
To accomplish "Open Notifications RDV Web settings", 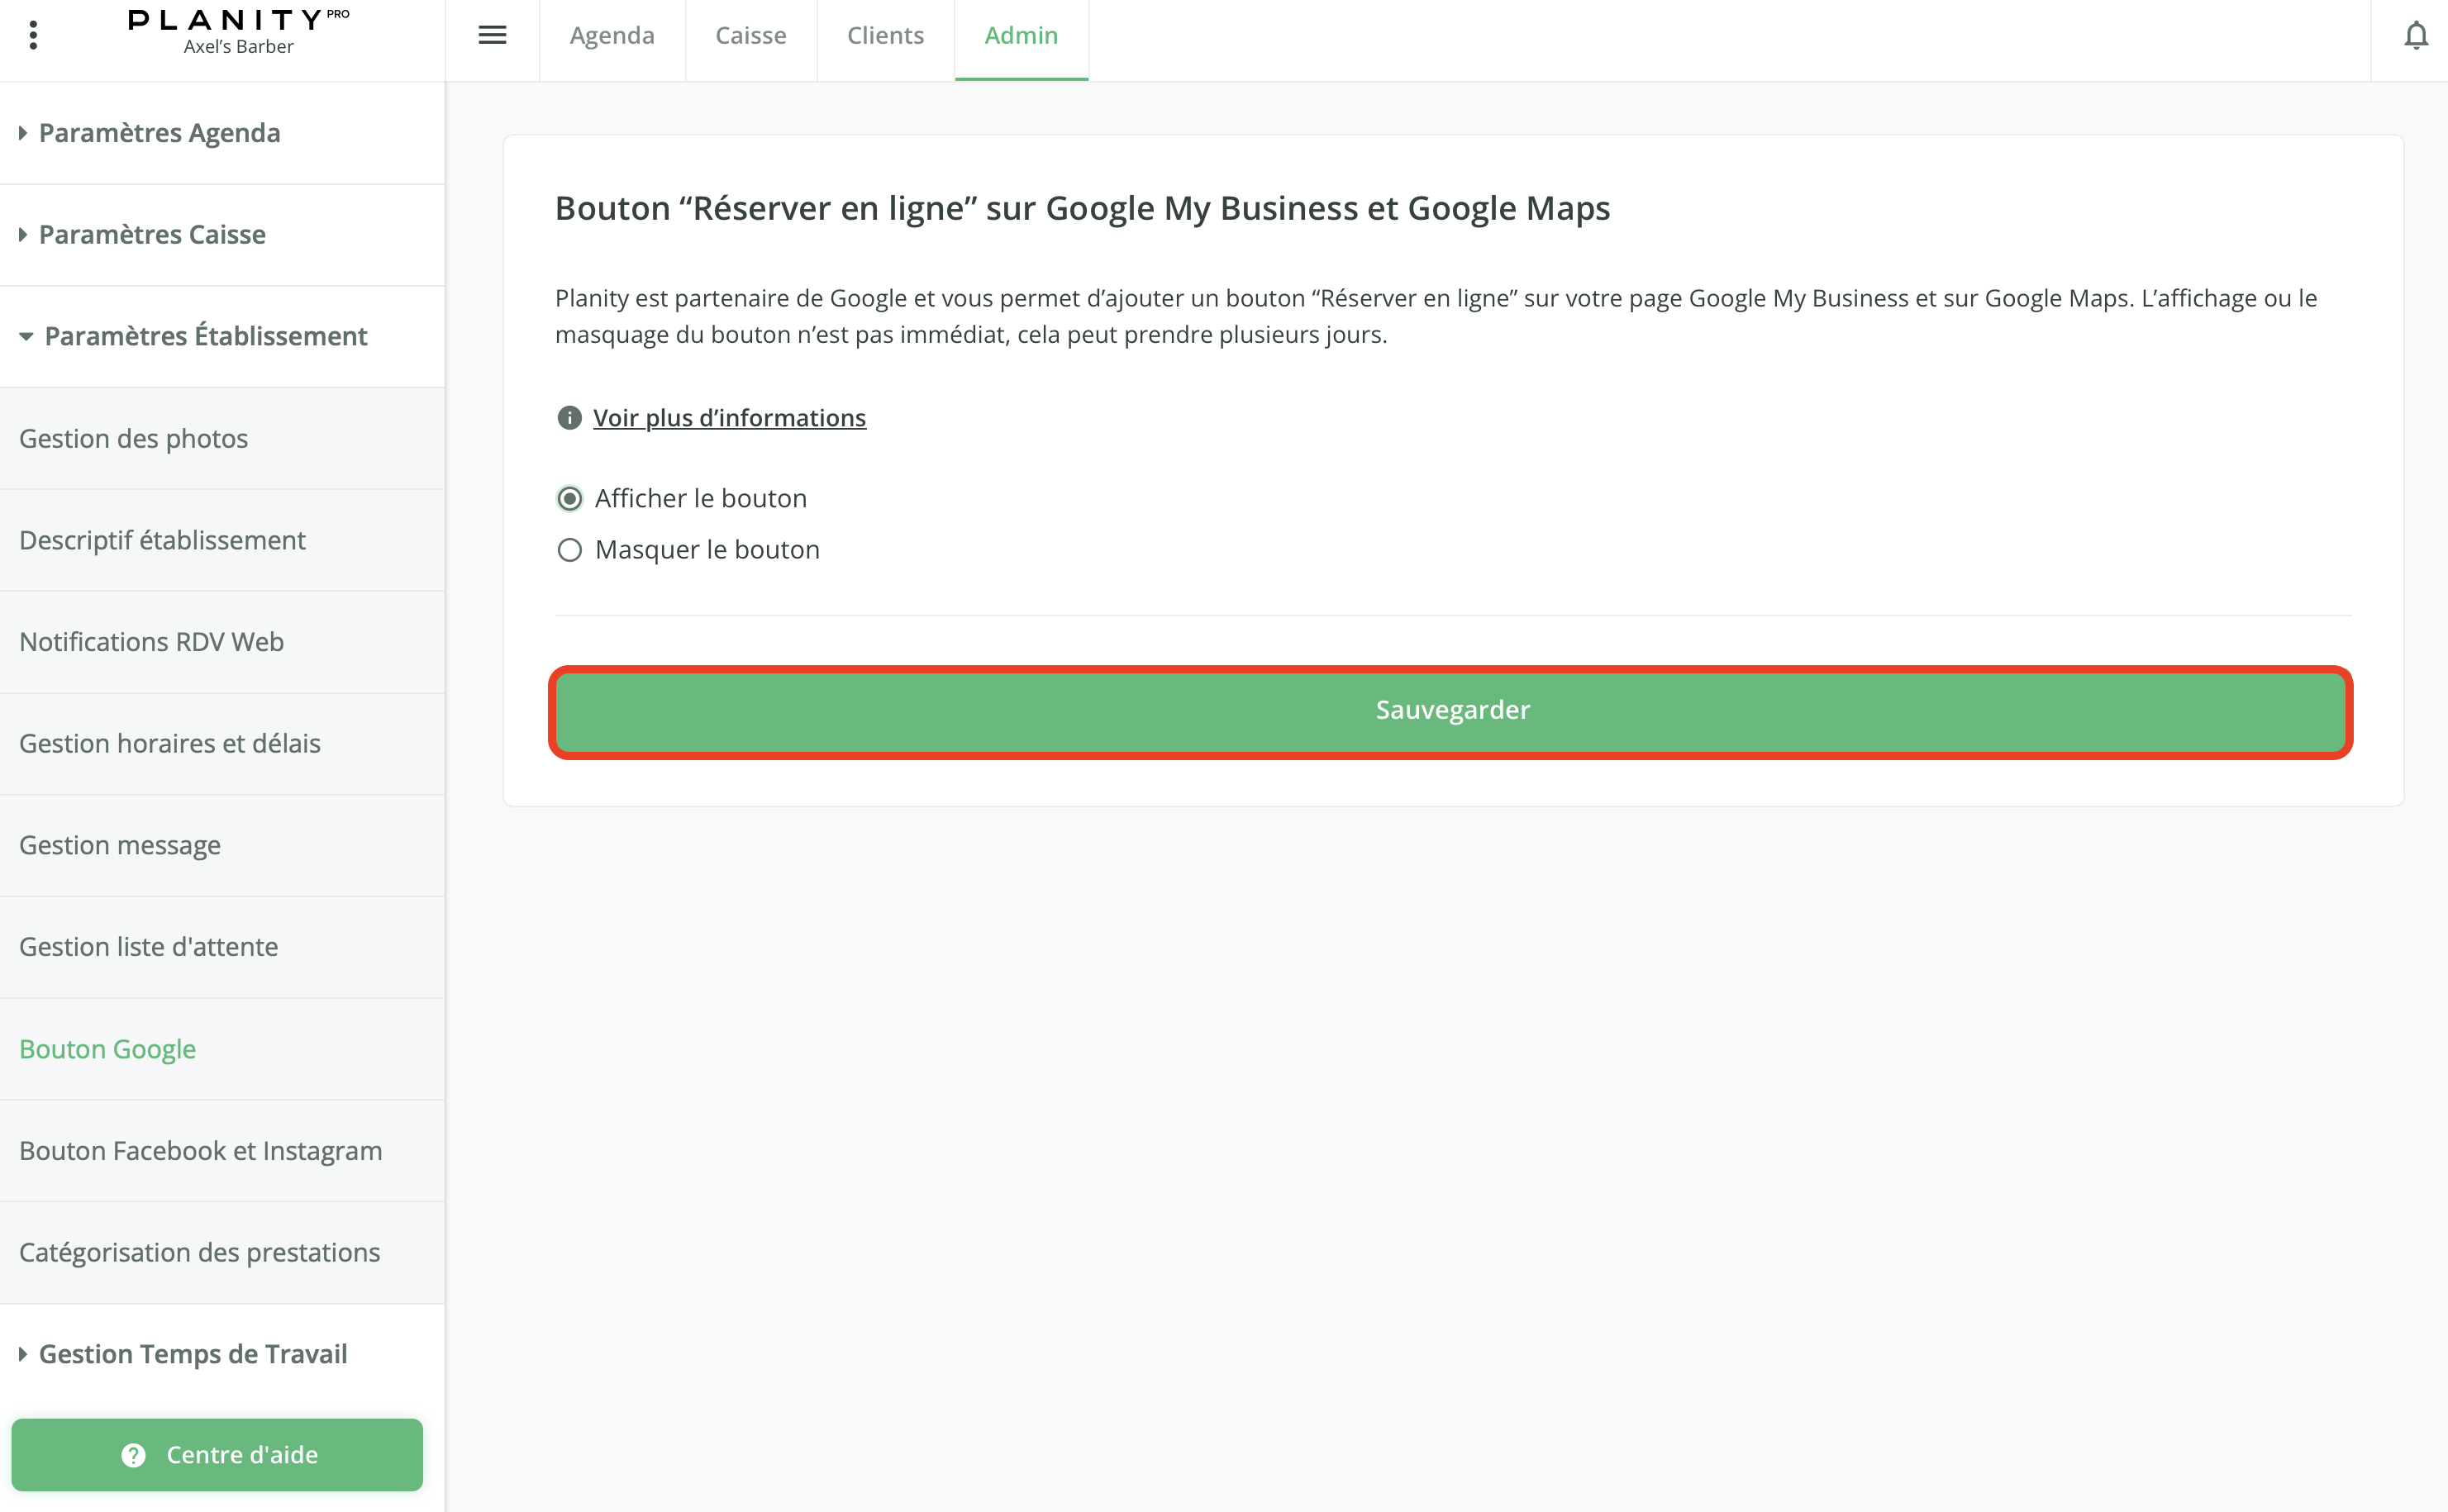I will [151, 642].
